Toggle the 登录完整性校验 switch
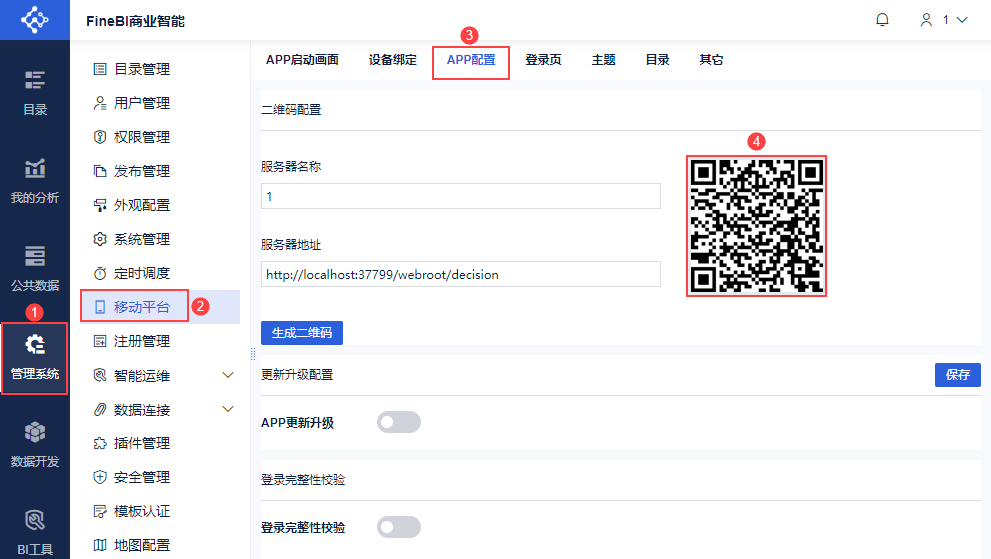Image resolution: width=991 pixels, height=559 pixels. click(x=399, y=527)
